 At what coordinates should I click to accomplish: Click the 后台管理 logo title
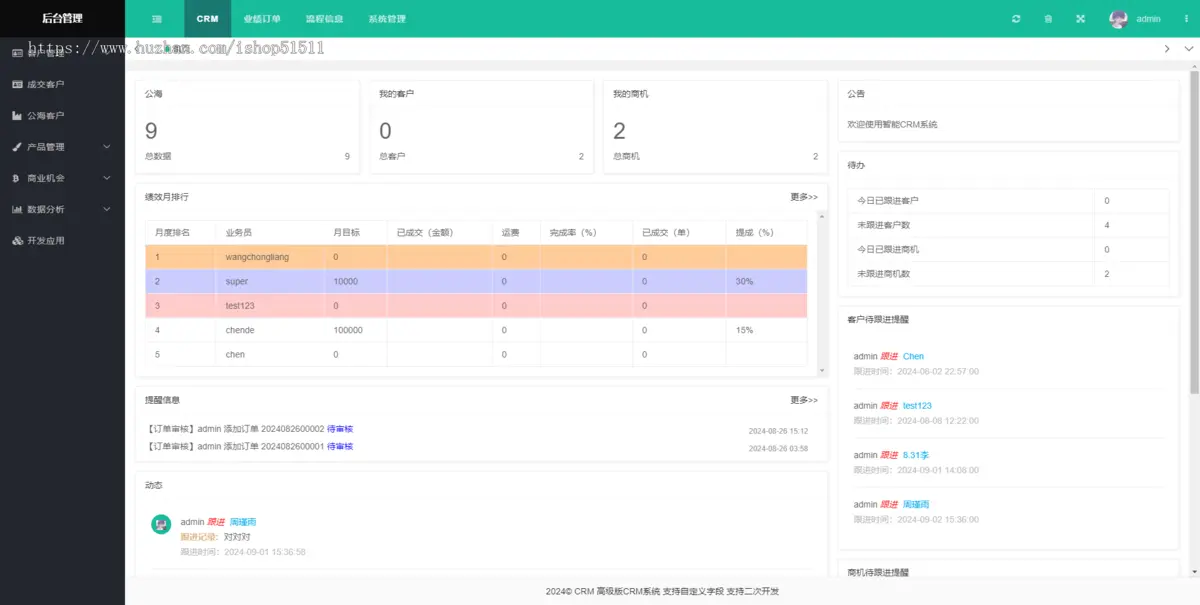pyautogui.click(x=62, y=19)
